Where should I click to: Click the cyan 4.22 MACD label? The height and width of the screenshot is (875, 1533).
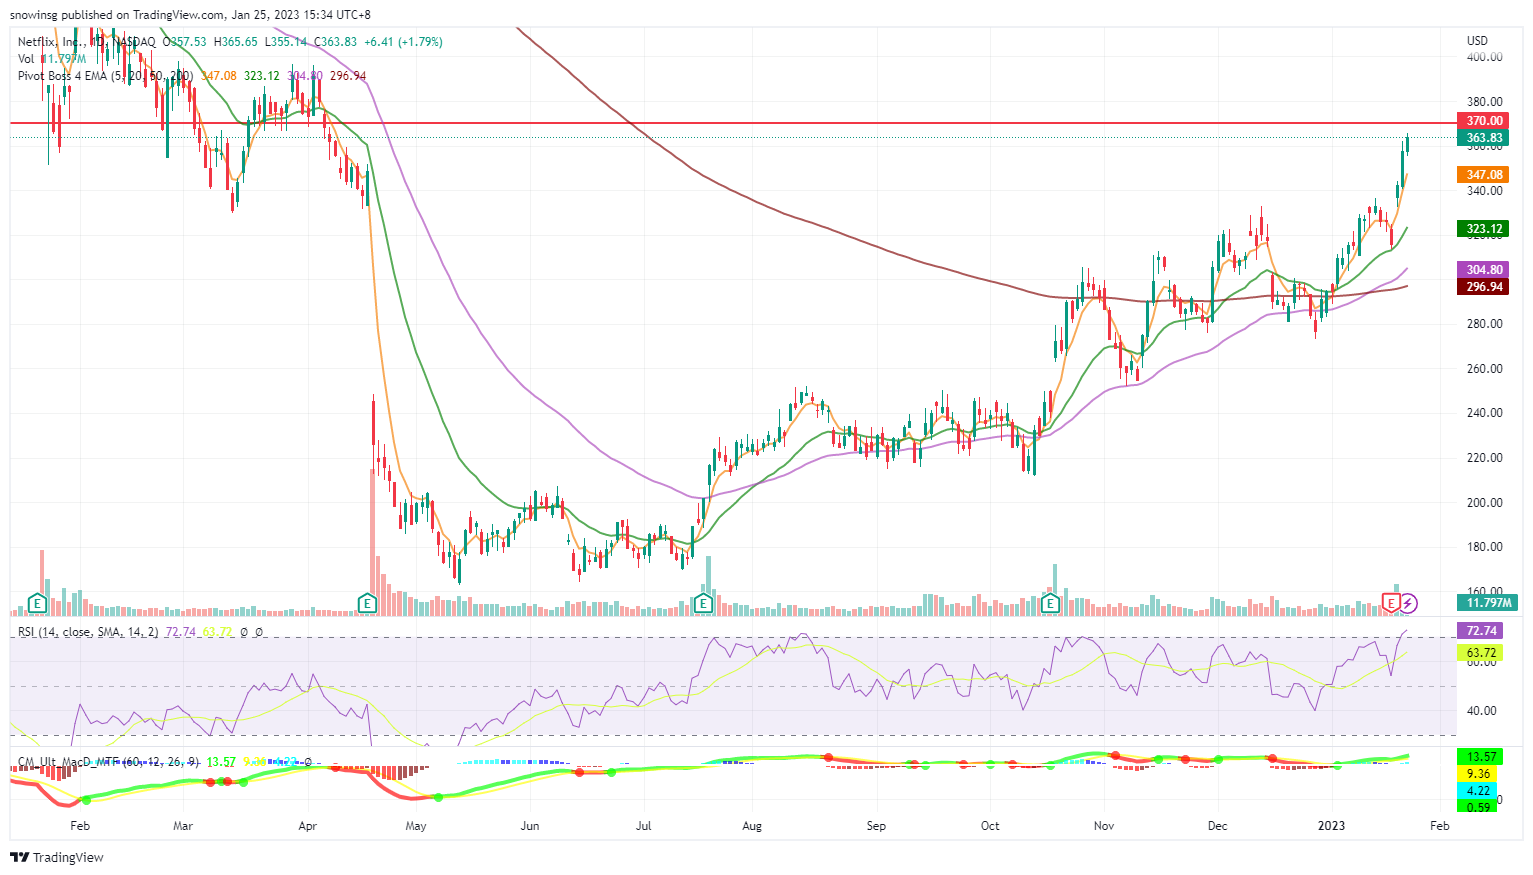(1479, 791)
